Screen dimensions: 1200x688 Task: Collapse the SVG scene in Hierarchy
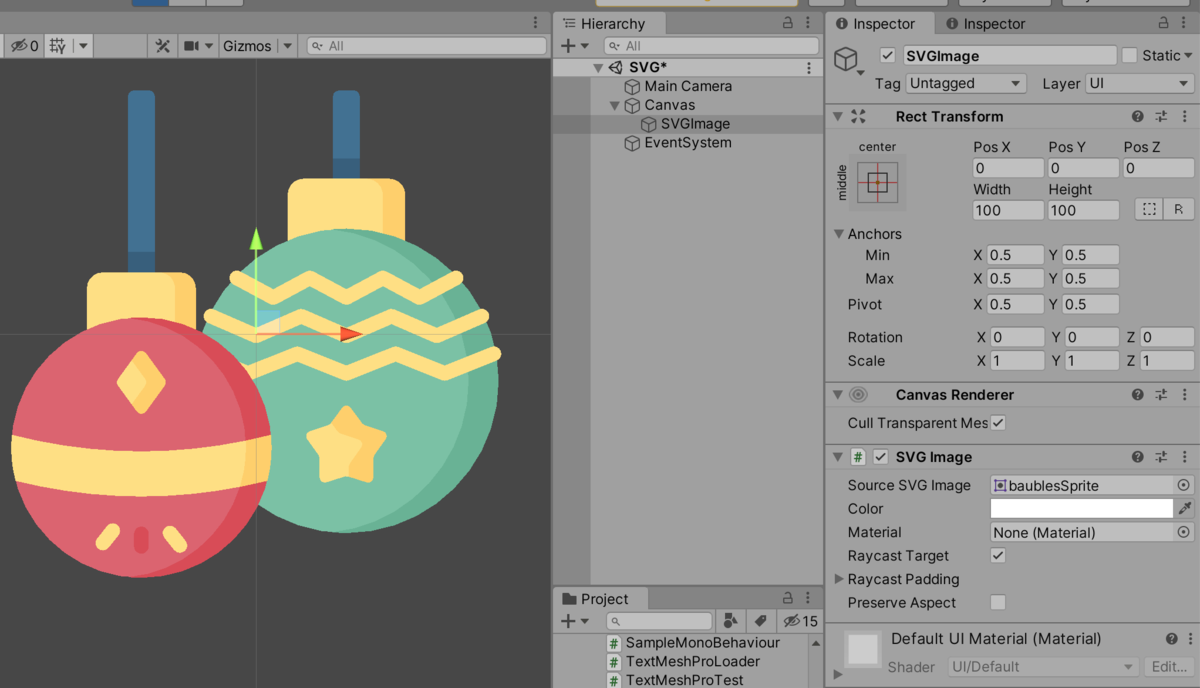599,68
